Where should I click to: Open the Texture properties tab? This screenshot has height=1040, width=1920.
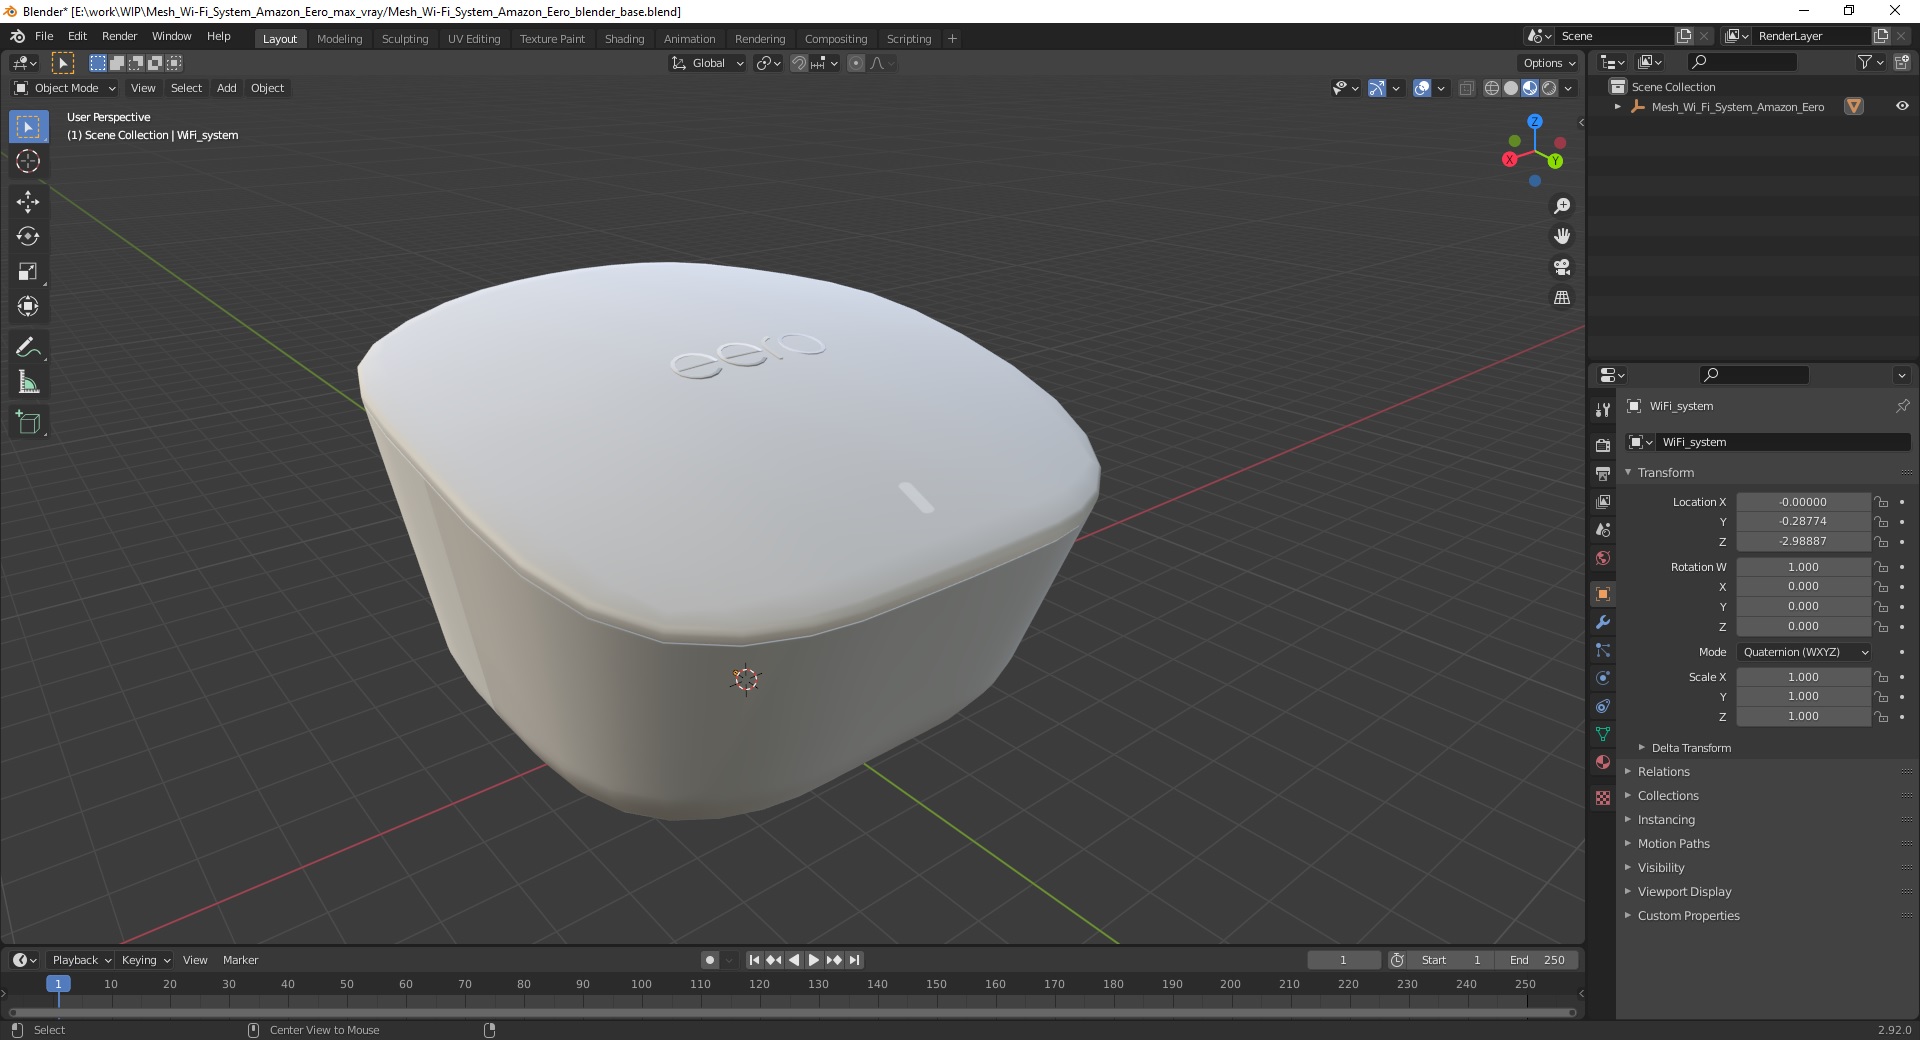pos(1603,798)
